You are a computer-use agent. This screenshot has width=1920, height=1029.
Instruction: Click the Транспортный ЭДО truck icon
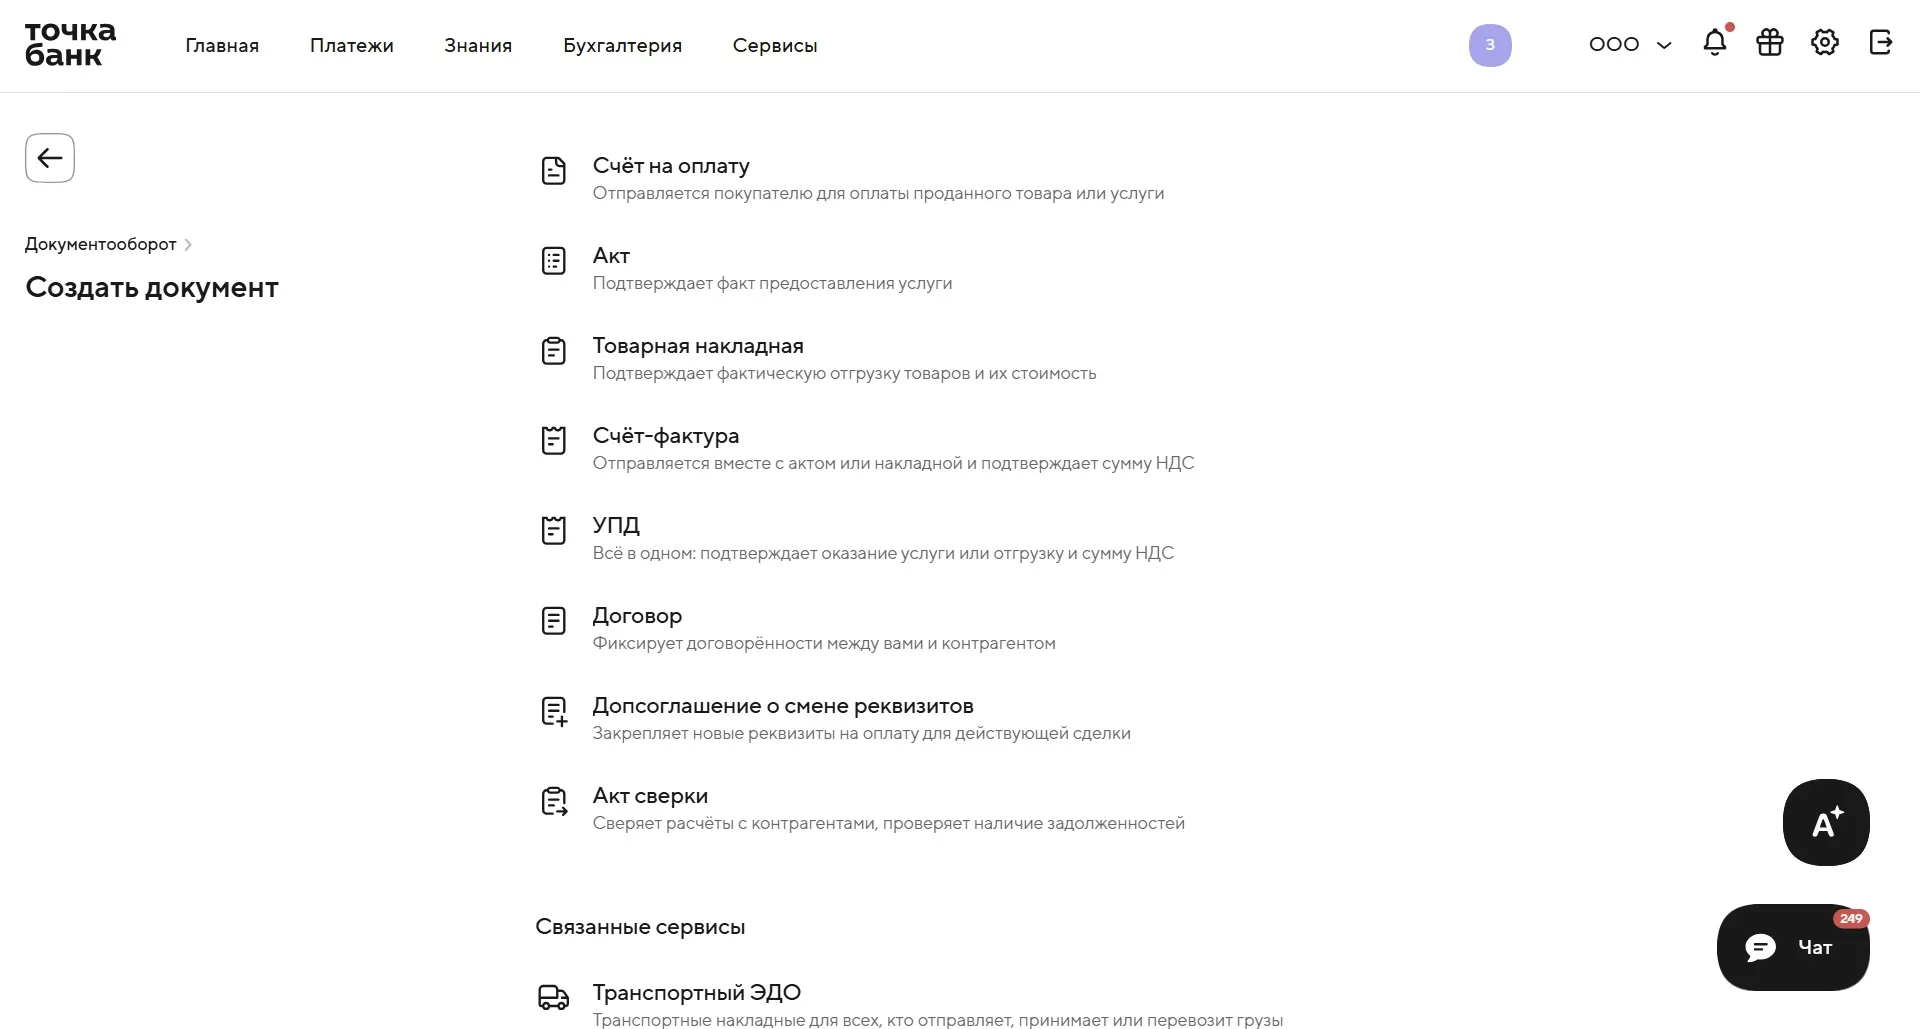click(x=554, y=997)
